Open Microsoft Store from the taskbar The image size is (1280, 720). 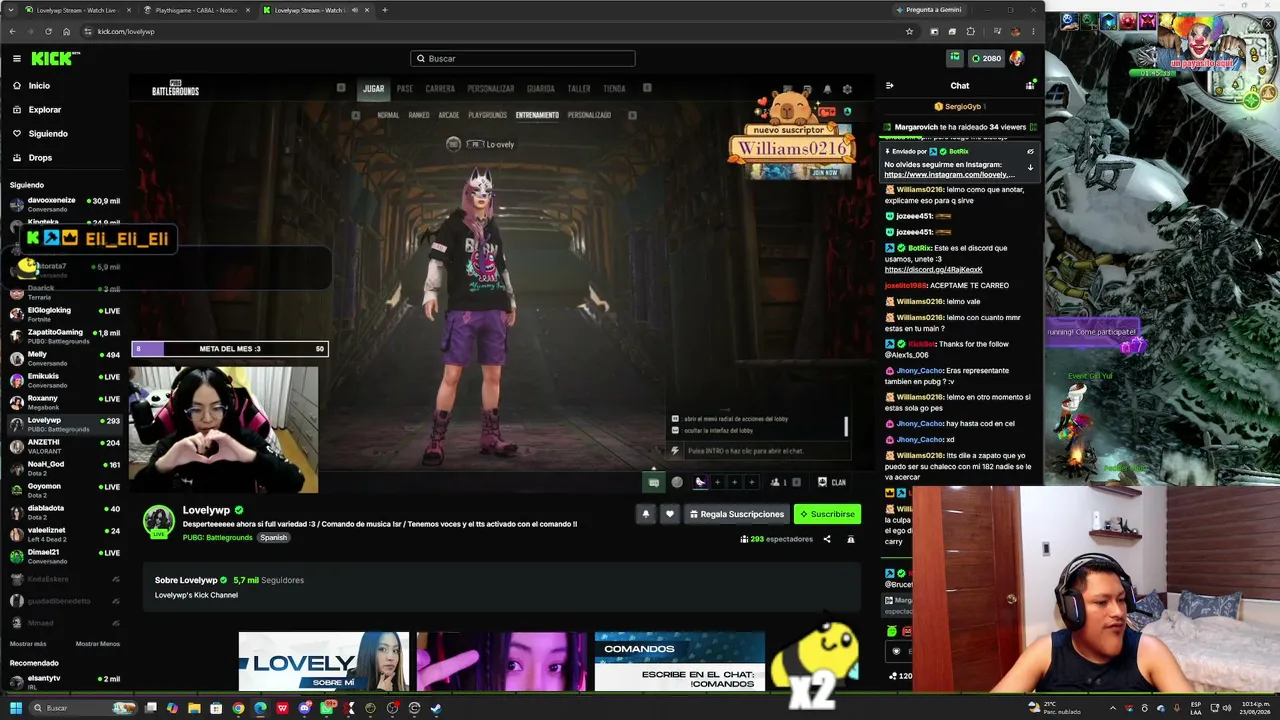pos(216,708)
